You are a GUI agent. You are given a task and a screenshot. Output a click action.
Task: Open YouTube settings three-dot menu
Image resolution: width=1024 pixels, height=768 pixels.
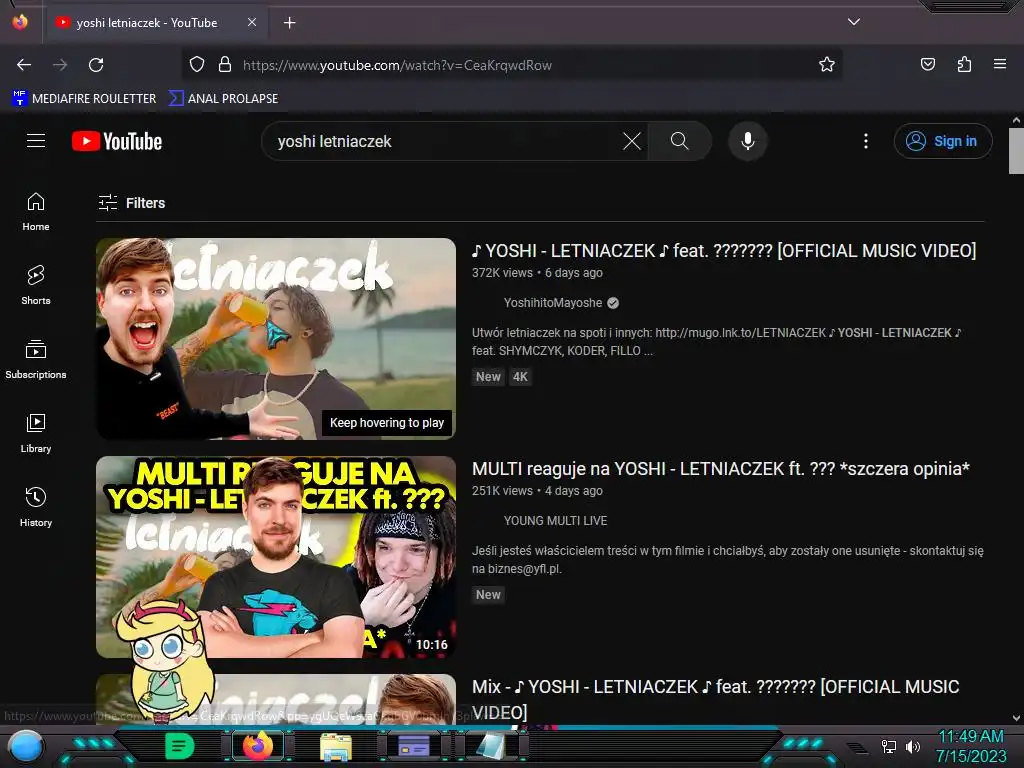pyautogui.click(x=866, y=141)
